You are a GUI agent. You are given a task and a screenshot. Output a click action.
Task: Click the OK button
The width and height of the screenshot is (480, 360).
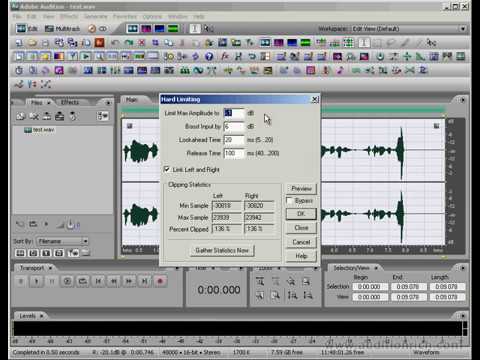[301, 214]
